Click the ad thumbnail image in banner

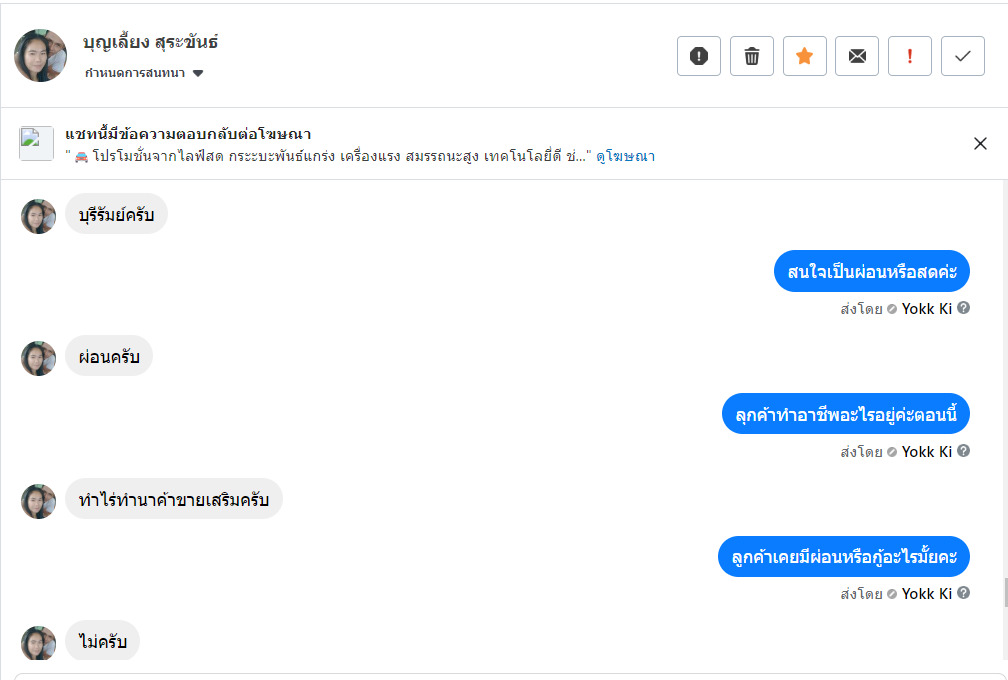(36, 143)
